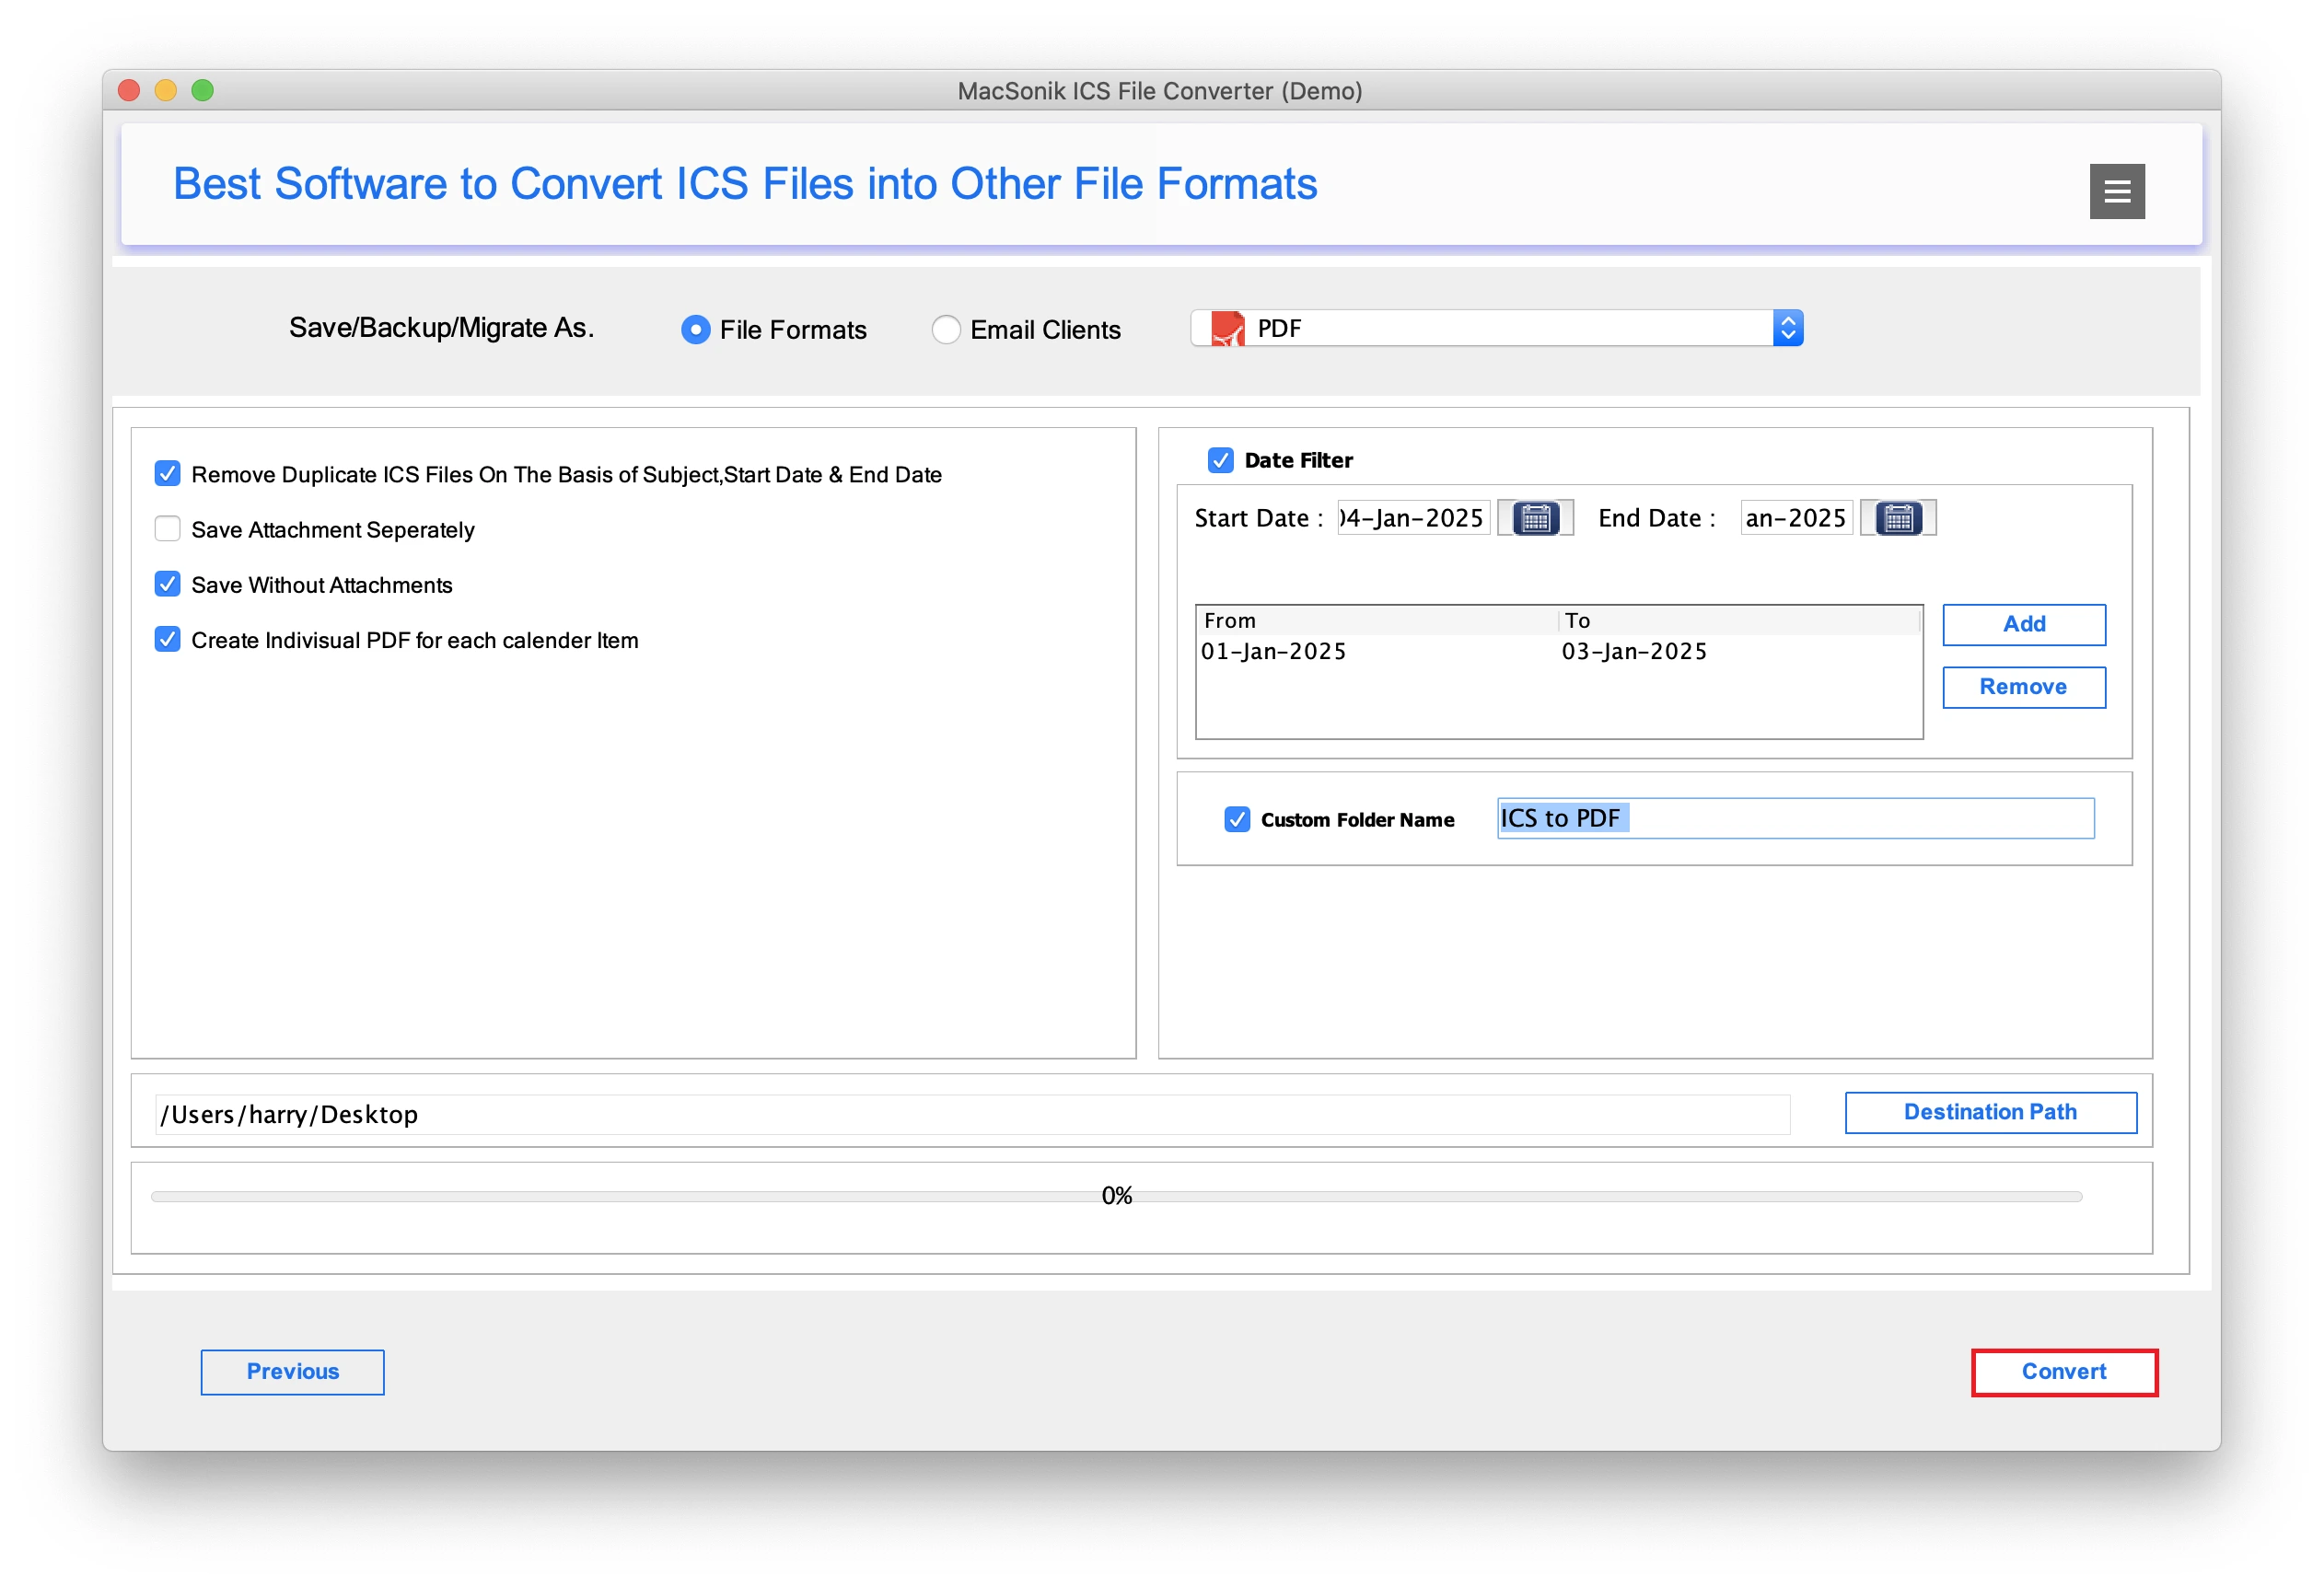Open the End Date calendar picker

pyautogui.click(x=1897, y=518)
